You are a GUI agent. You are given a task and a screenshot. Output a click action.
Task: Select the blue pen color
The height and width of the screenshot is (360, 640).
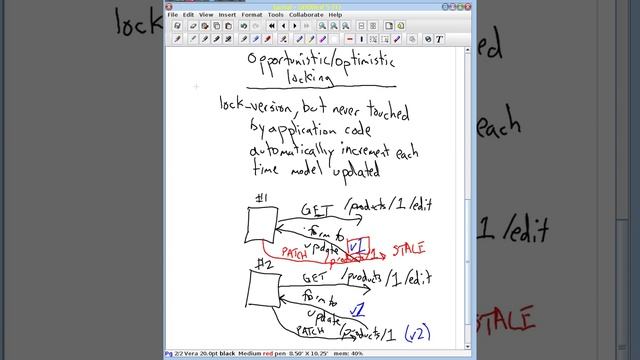[256, 39]
